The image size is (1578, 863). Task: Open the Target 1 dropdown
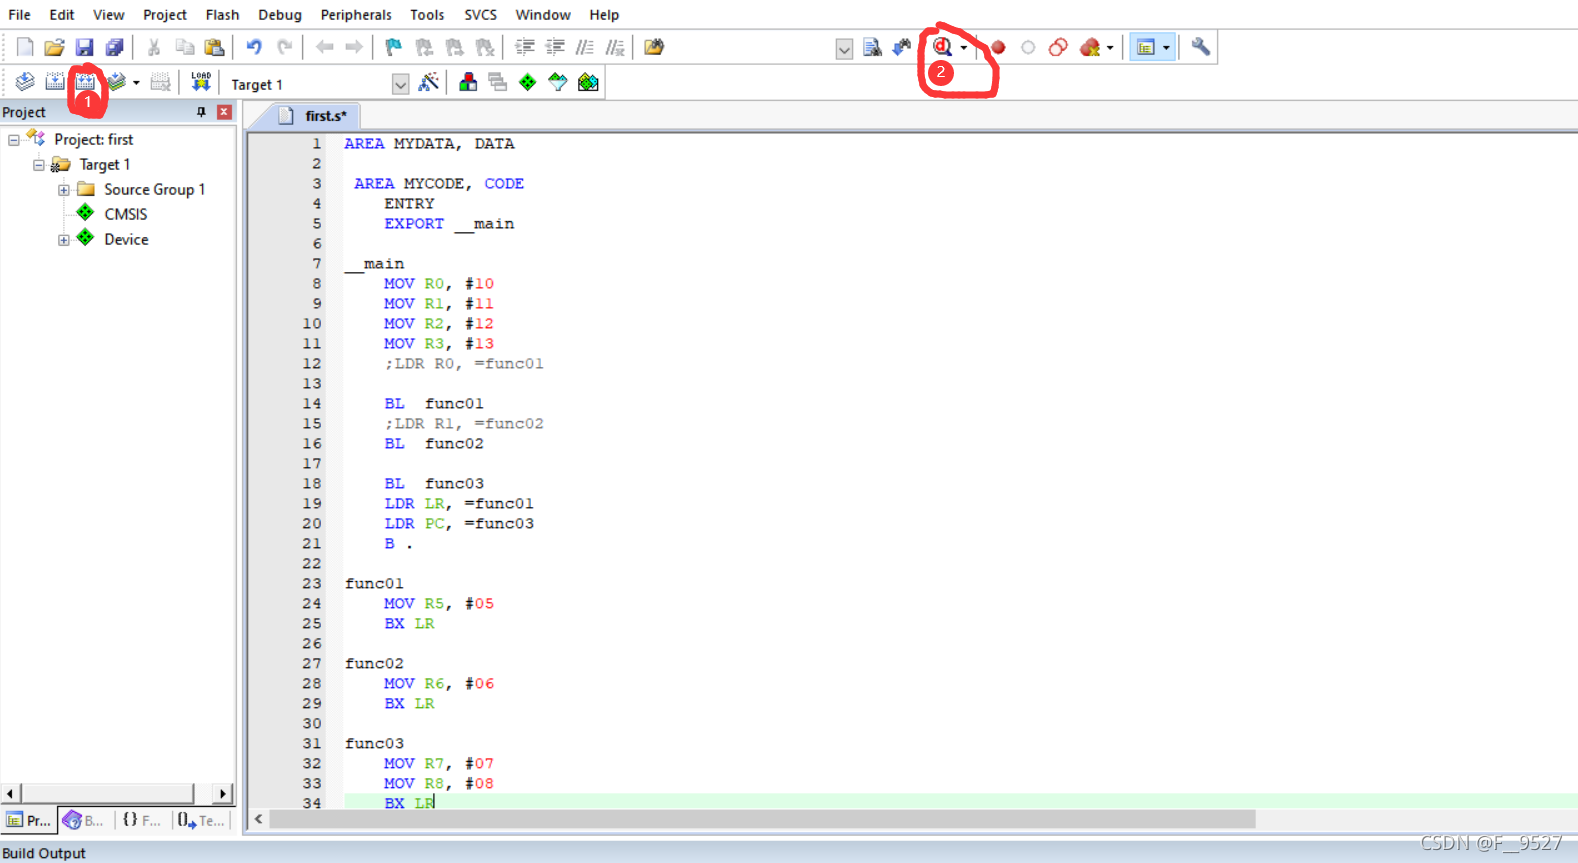(400, 84)
